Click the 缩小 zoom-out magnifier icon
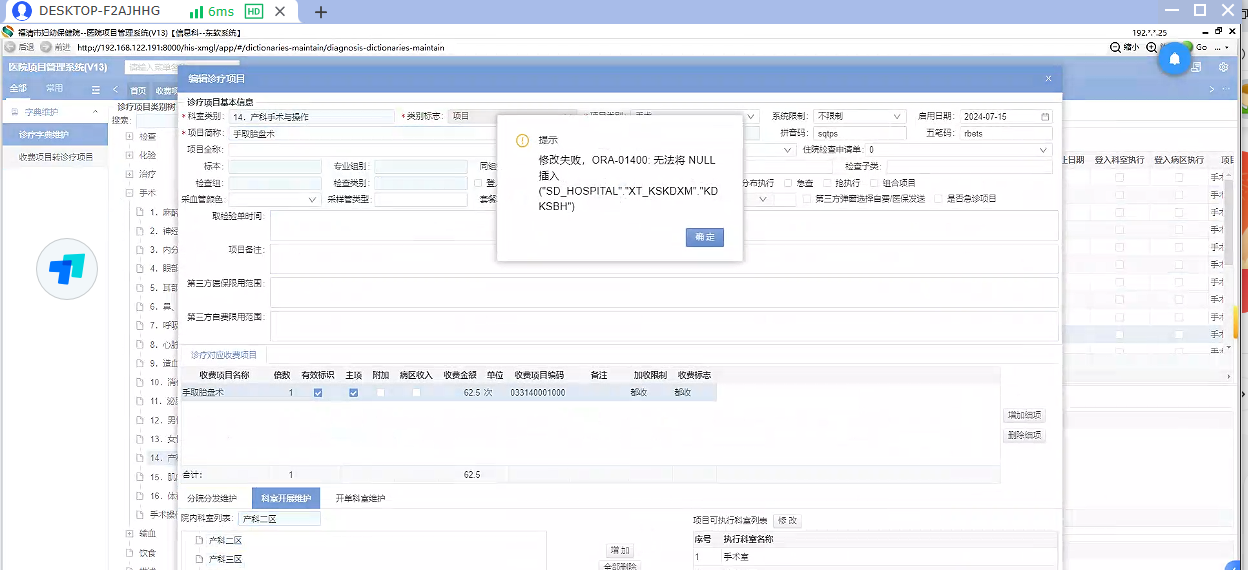This screenshot has height=570, width=1248. [x=1116, y=47]
